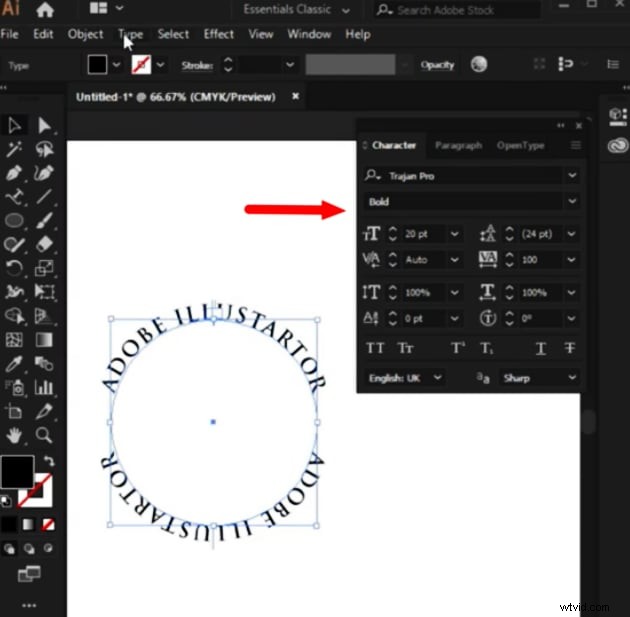Open the Type menu
Viewport: 630px width, 617px height.
point(131,35)
